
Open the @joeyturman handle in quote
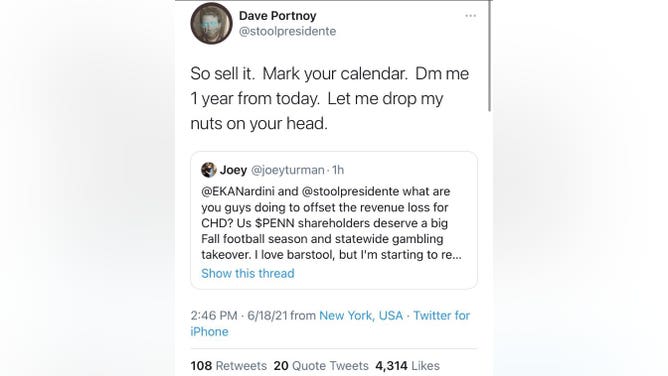(x=288, y=170)
